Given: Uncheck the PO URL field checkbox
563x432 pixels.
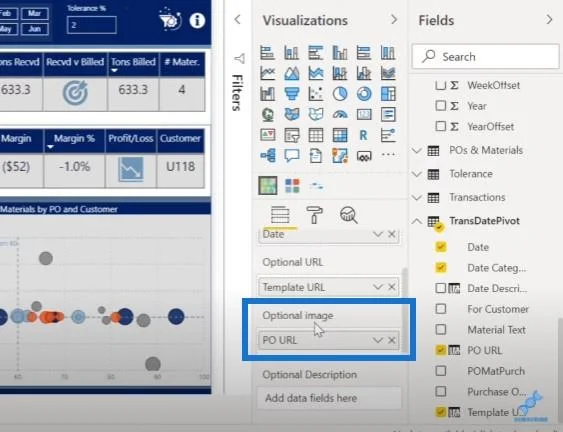Looking at the screenshot, I should 441,350.
